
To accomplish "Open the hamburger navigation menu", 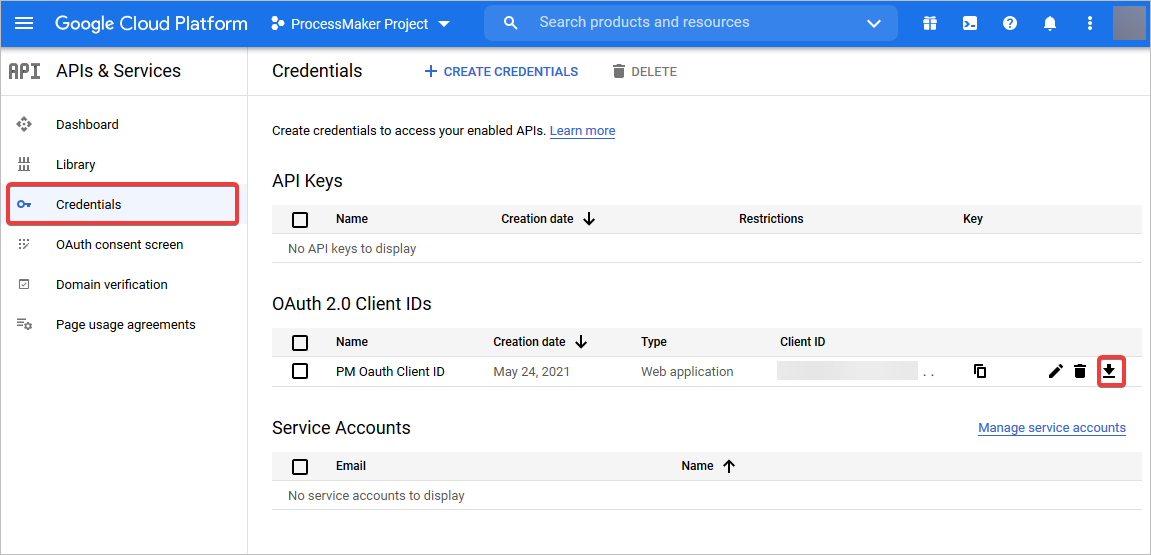I will (24, 23).
